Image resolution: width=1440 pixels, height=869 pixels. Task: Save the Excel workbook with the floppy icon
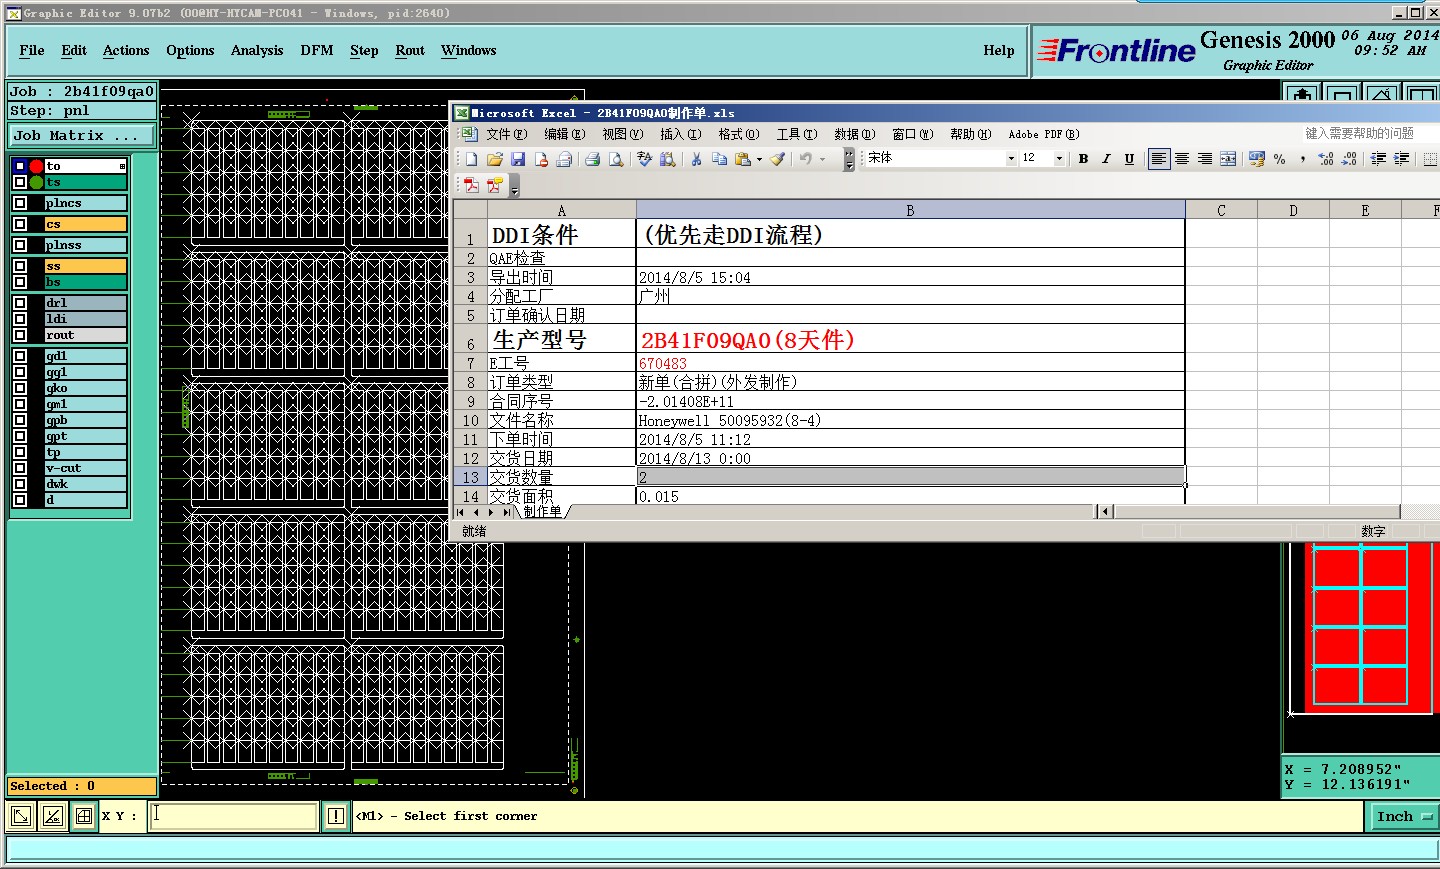(x=517, y=159)
